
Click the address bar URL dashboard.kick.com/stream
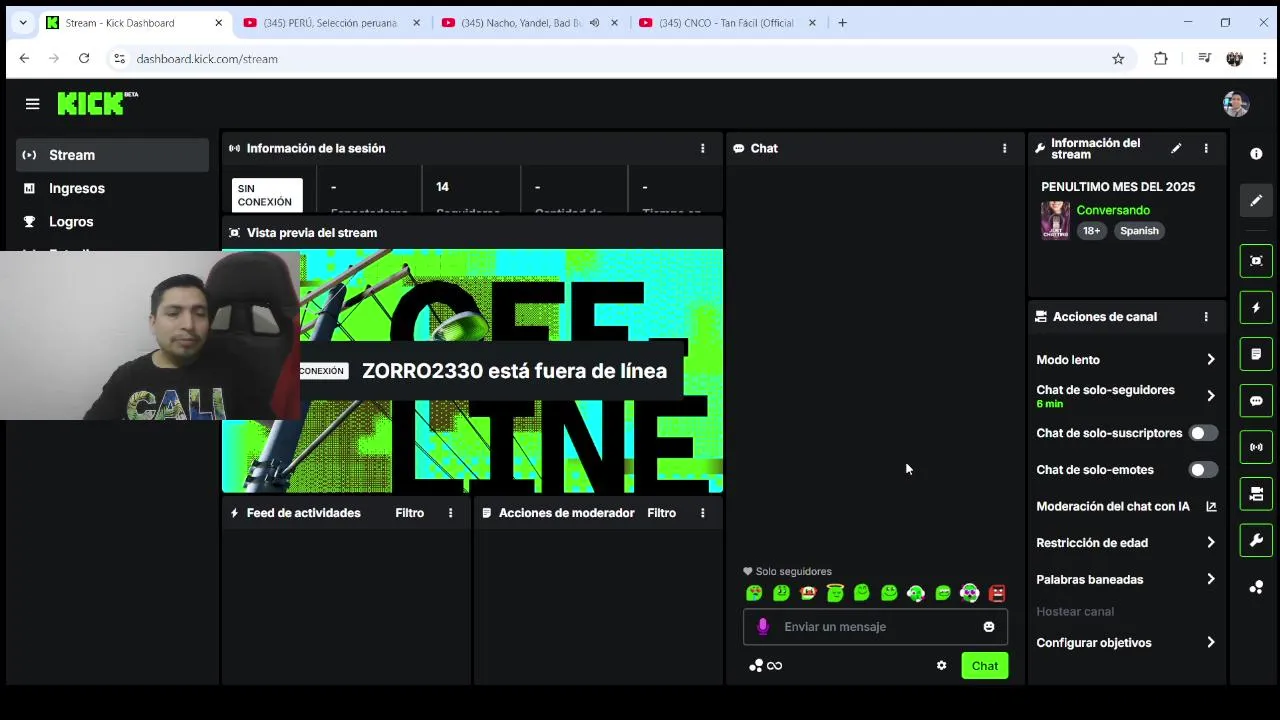(207, 59)
